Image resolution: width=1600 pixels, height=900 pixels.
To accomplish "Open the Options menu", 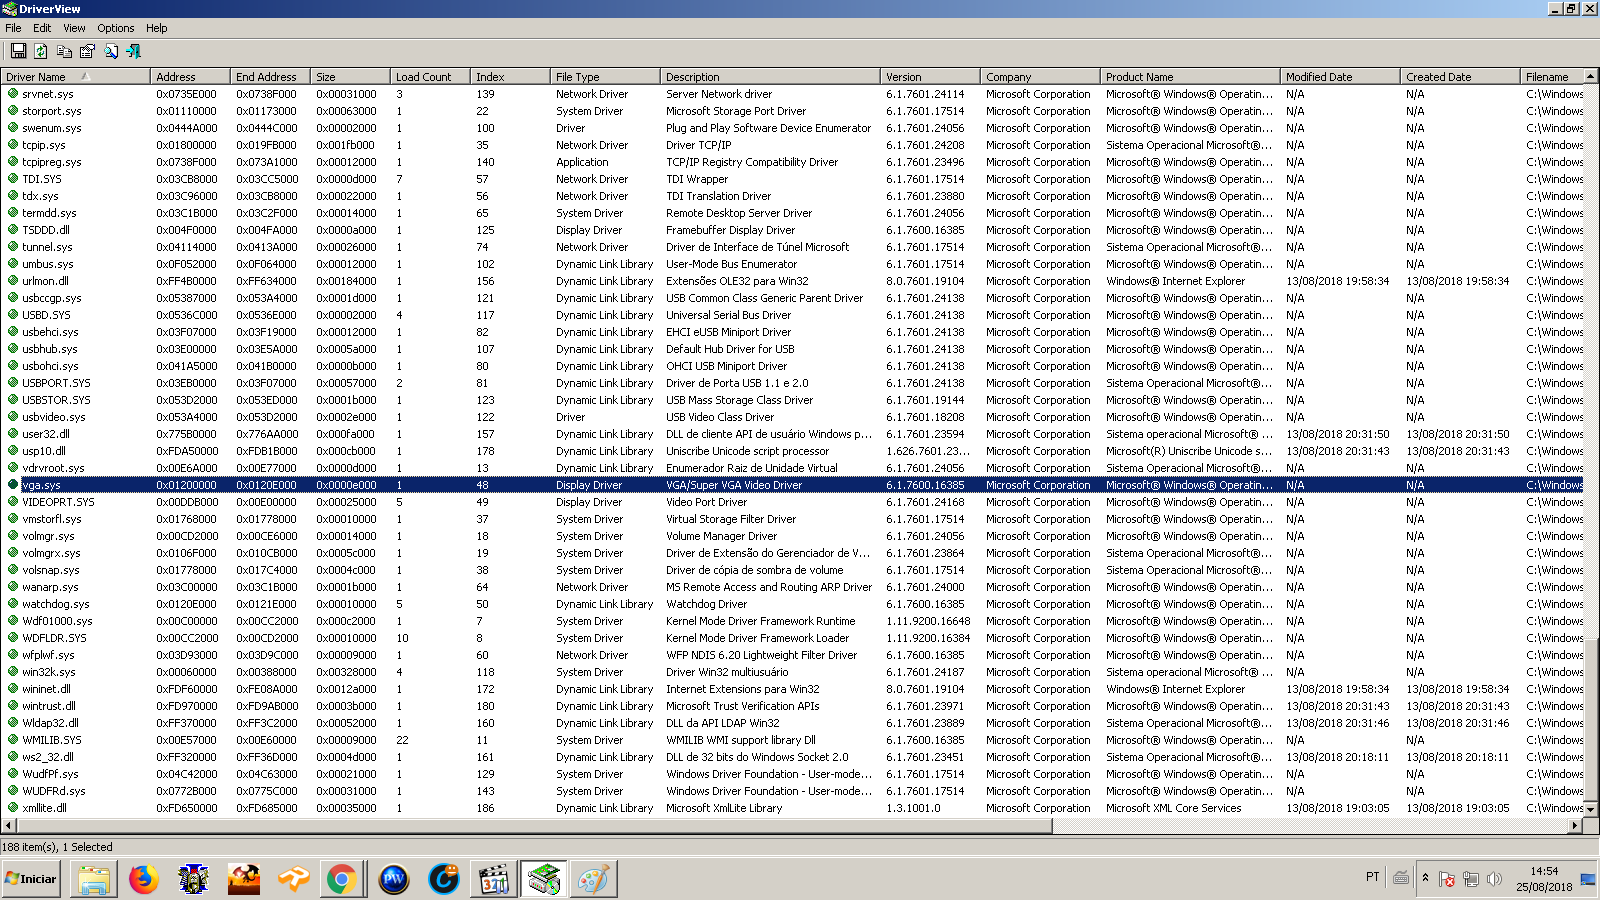I will 115,28.
